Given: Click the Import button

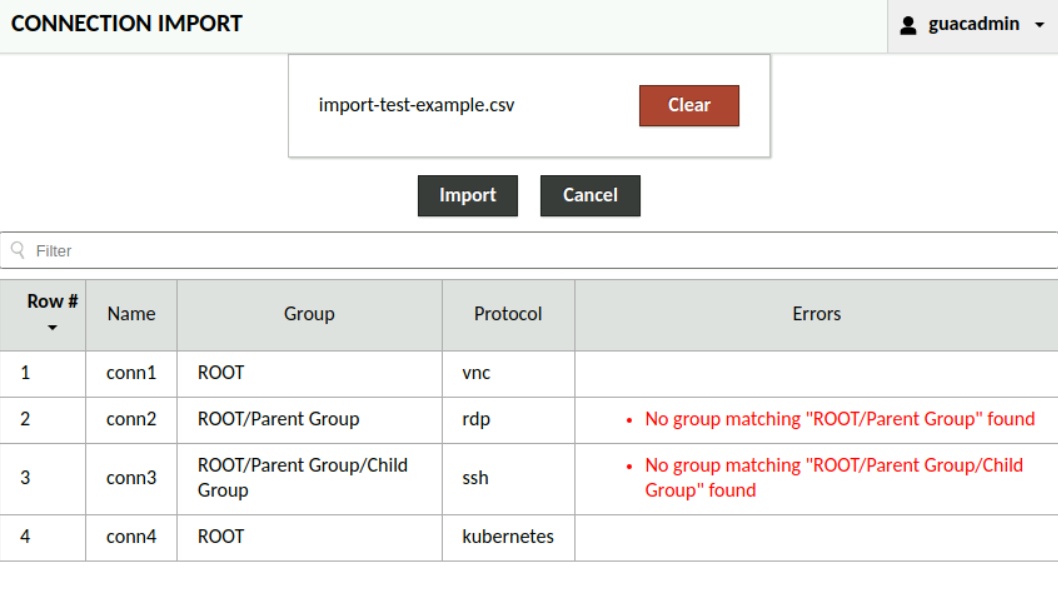Looking at the screenshot, I should coord(467,196).
